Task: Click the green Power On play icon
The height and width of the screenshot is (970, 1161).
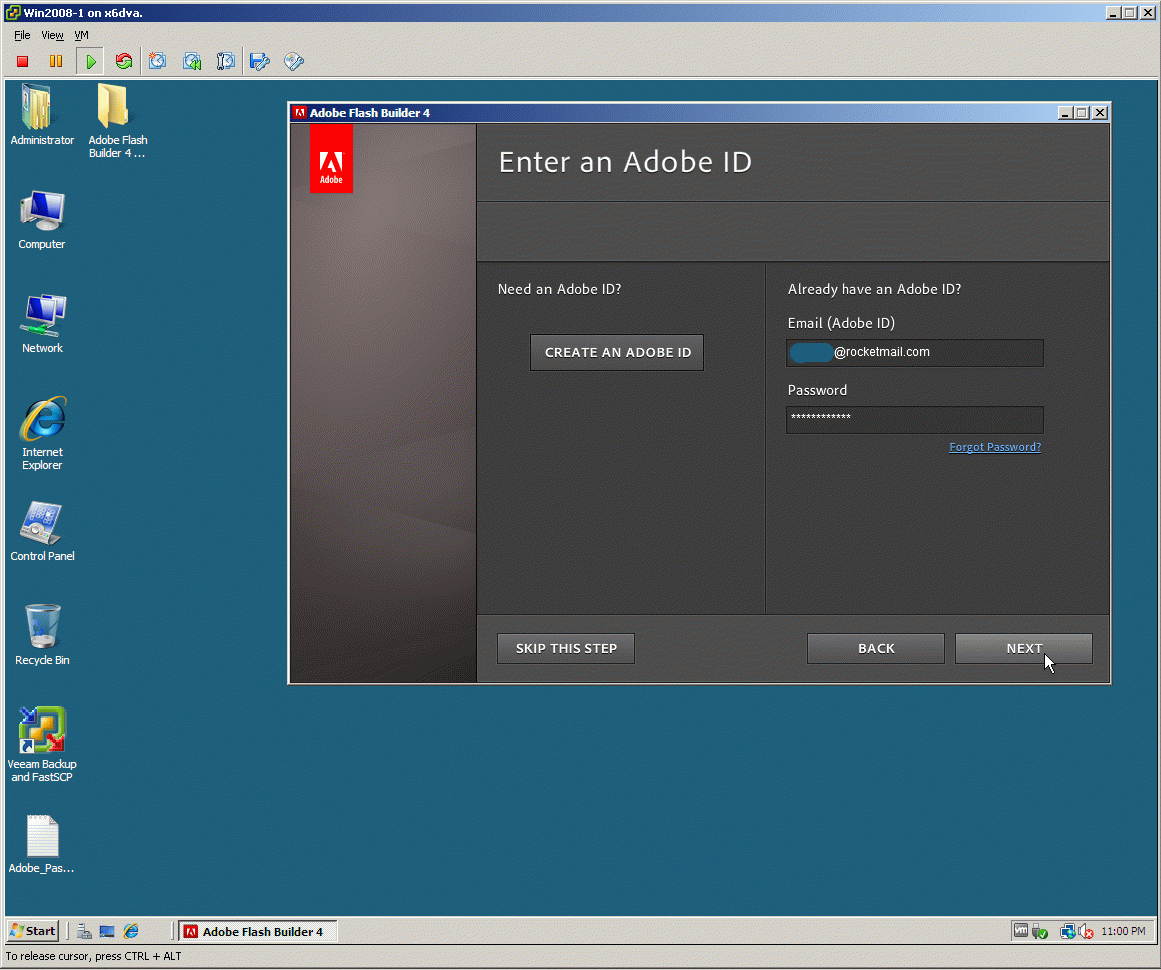Action: pos(90,61)
